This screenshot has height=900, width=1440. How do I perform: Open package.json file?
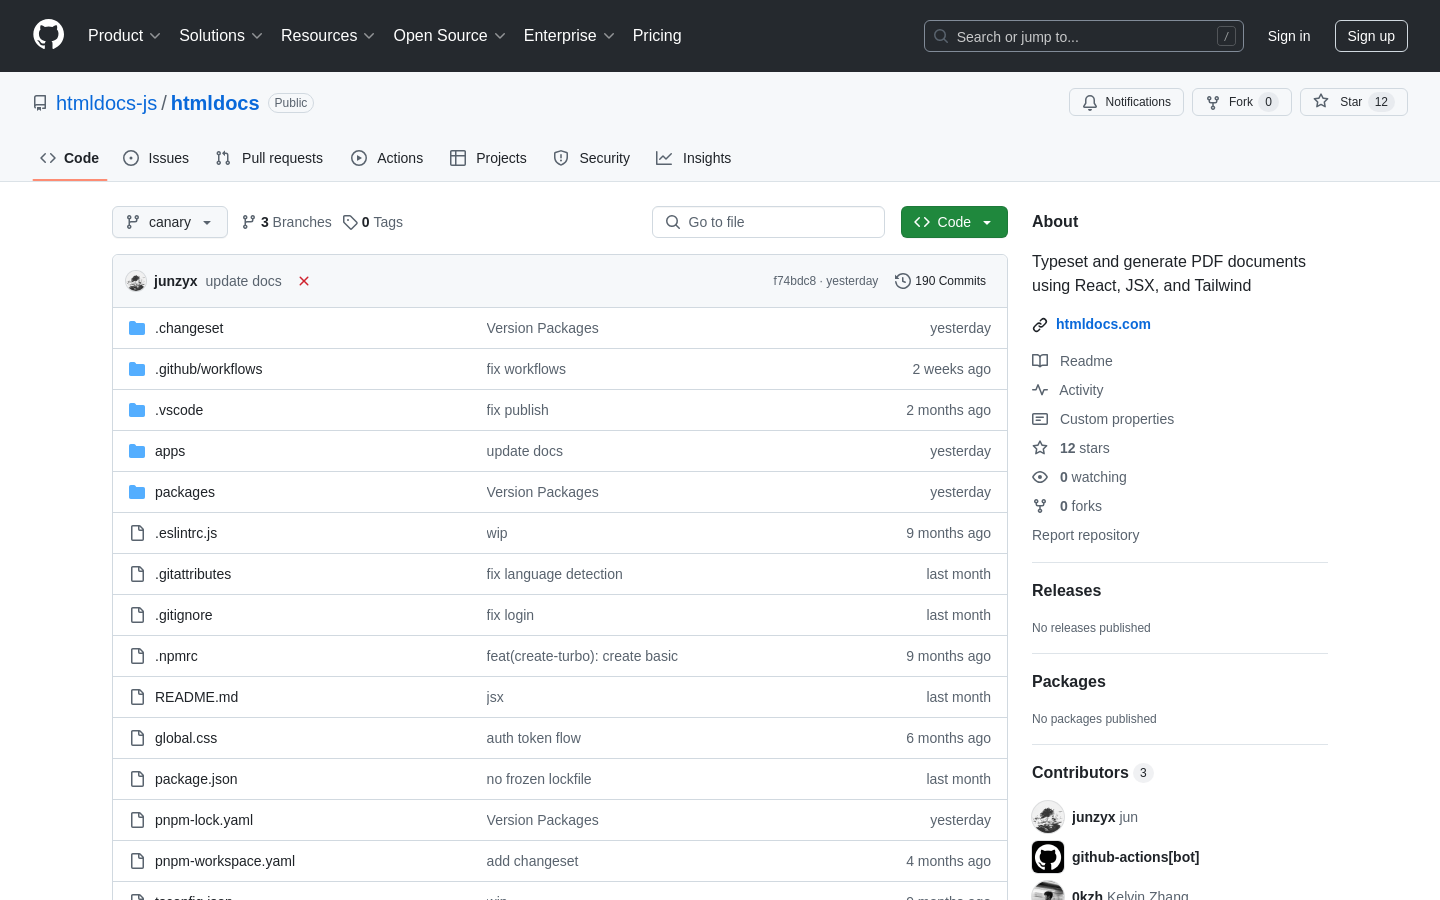point(196,779)
